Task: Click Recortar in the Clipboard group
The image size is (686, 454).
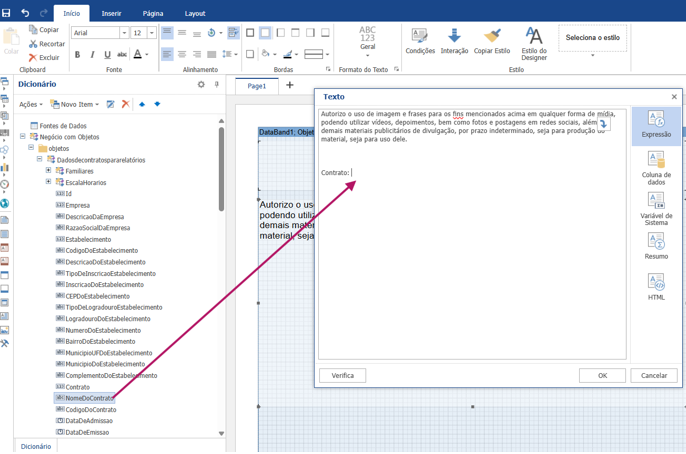Action: point(47,44)
